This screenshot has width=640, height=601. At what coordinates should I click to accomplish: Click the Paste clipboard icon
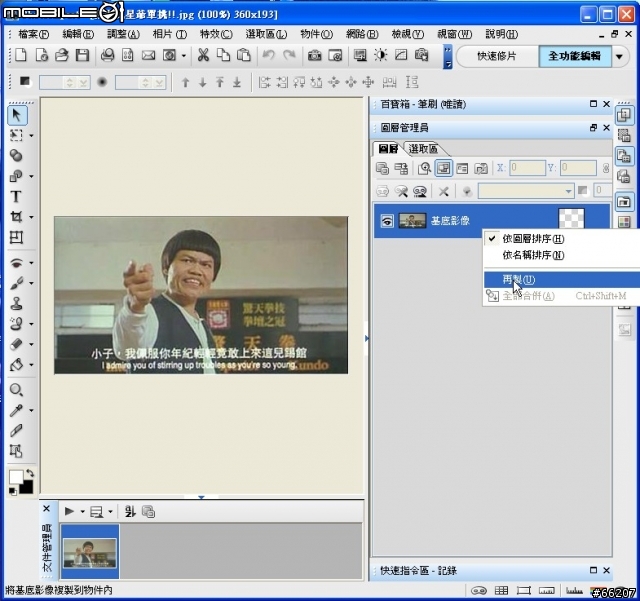pyautogui.click(x=244, y=55)
